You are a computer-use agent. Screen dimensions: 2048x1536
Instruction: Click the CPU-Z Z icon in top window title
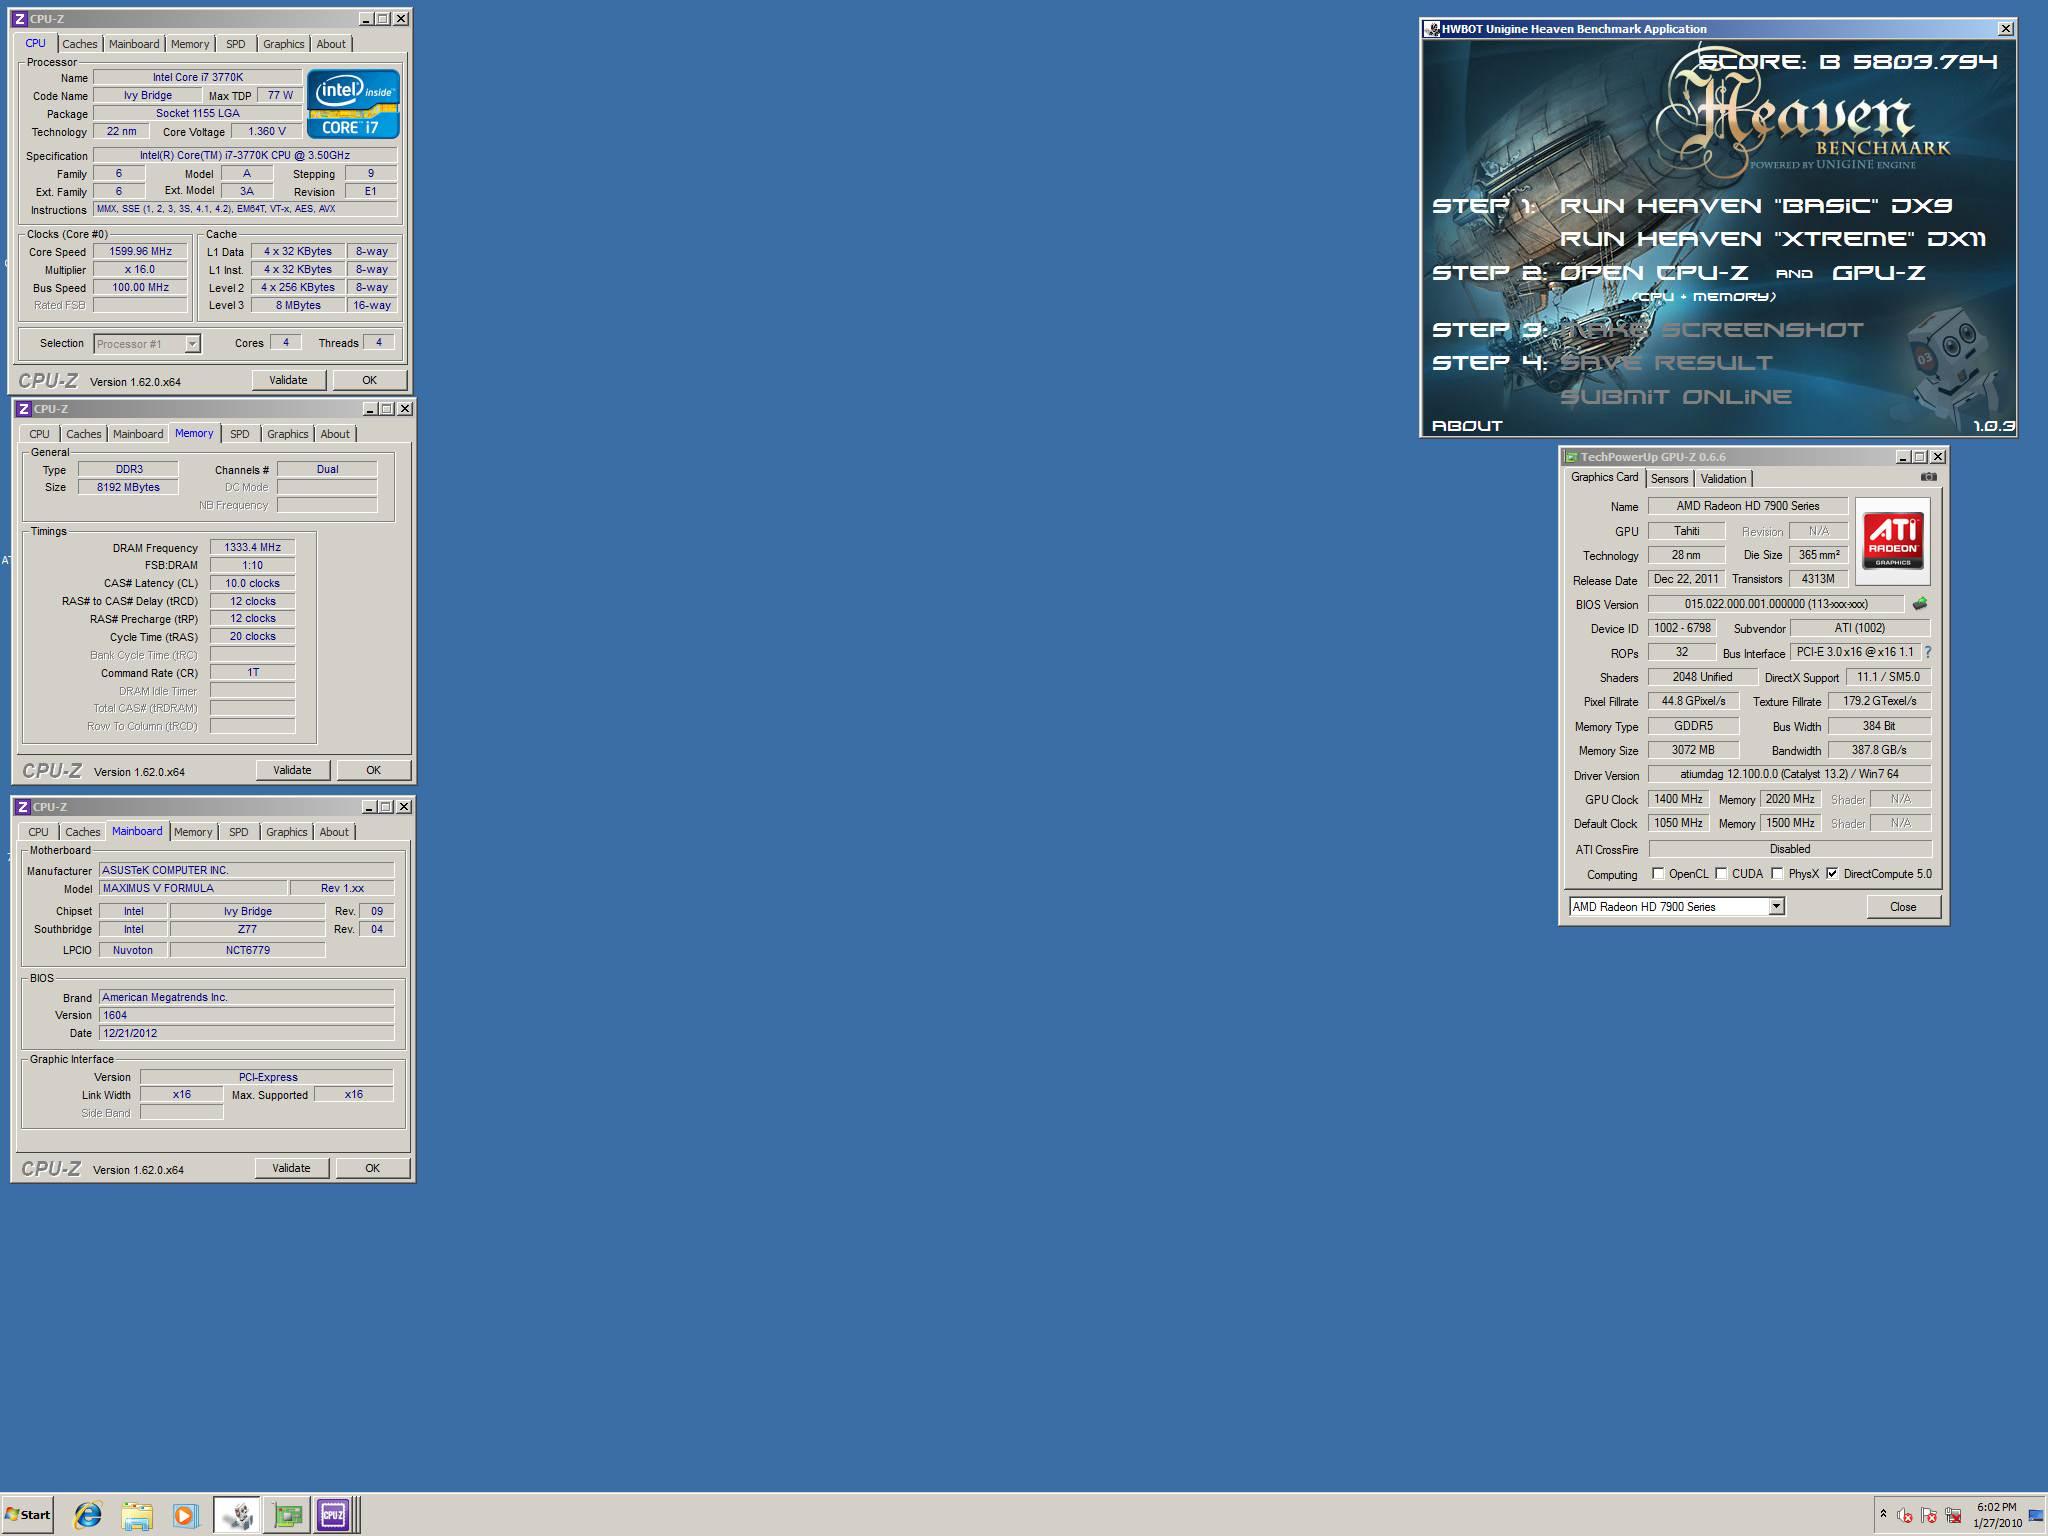pyautogui.click(x=20, y=19)
